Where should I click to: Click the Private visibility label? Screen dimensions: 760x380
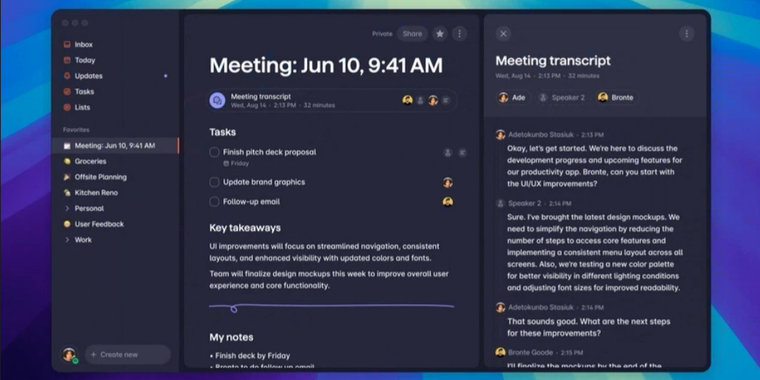(382, 34)
